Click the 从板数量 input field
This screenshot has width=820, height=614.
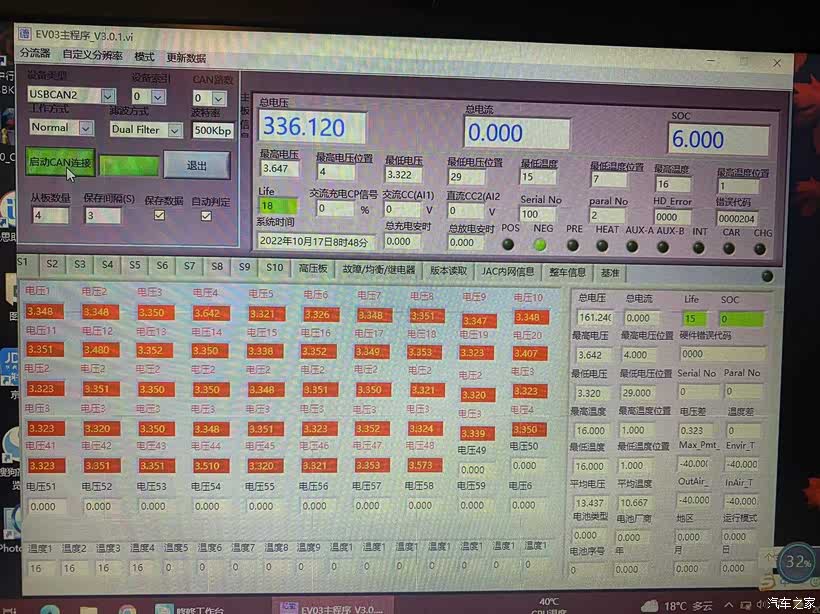49,215
